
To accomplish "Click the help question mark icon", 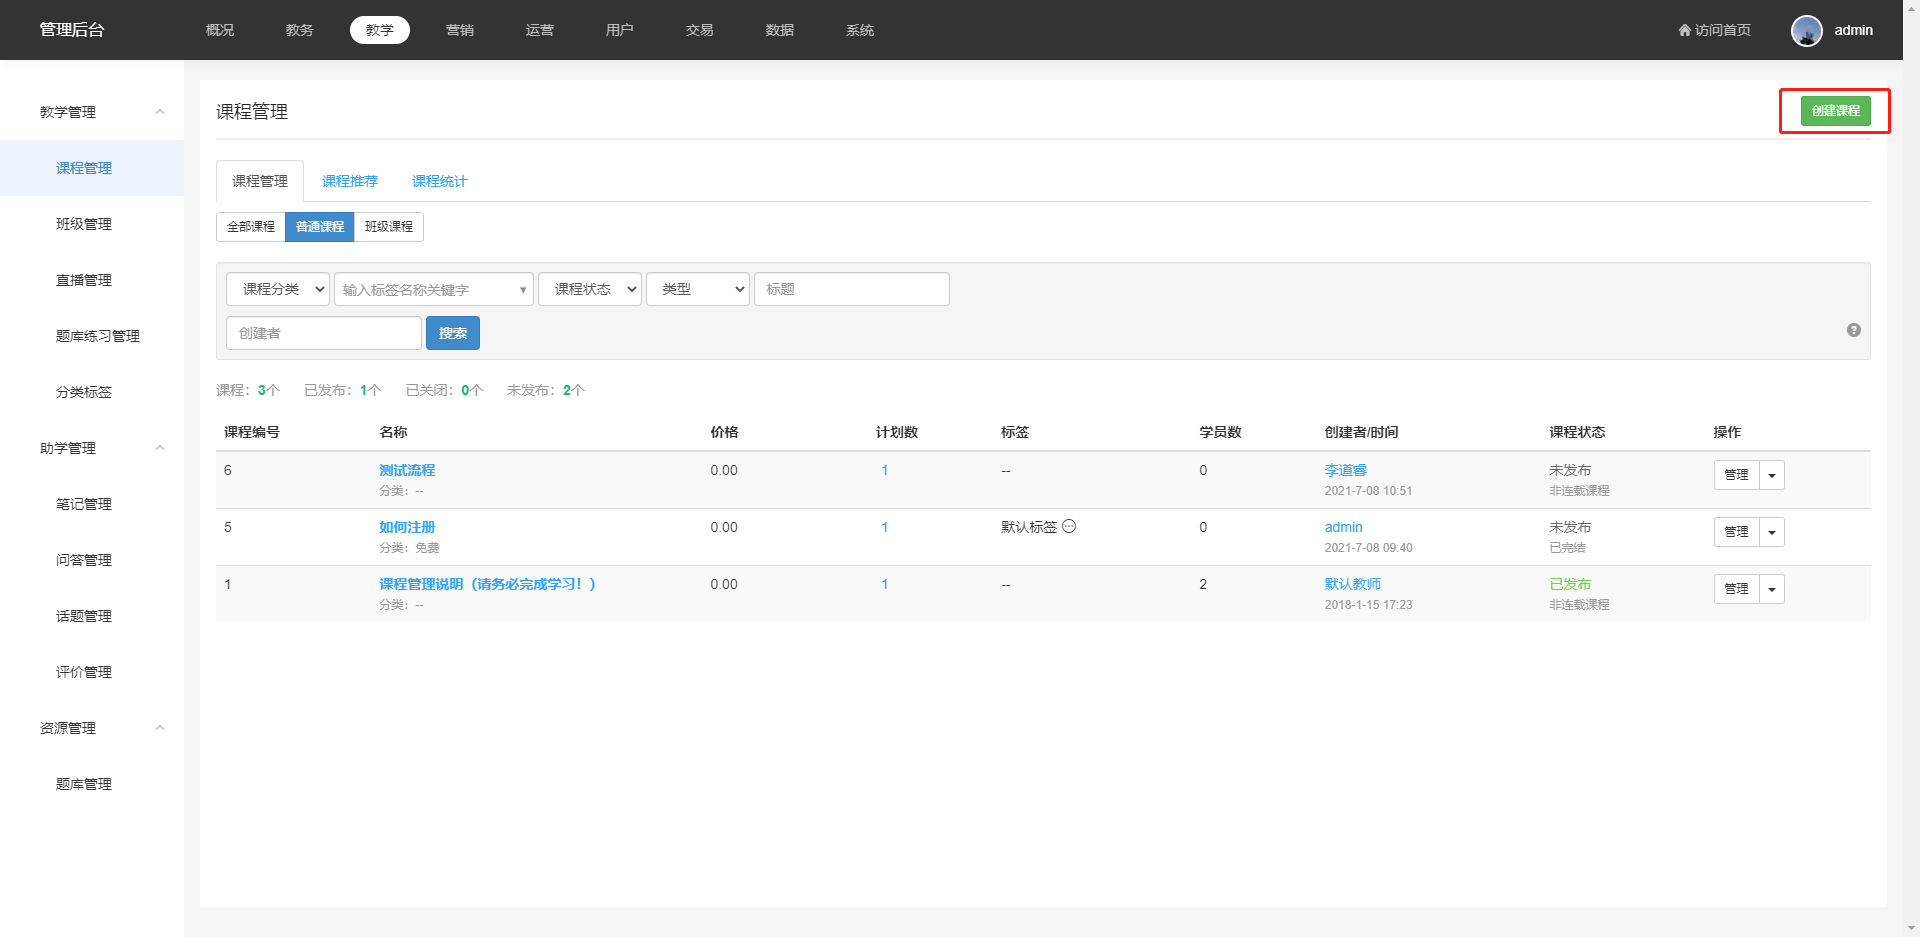I will point(1853,330).
